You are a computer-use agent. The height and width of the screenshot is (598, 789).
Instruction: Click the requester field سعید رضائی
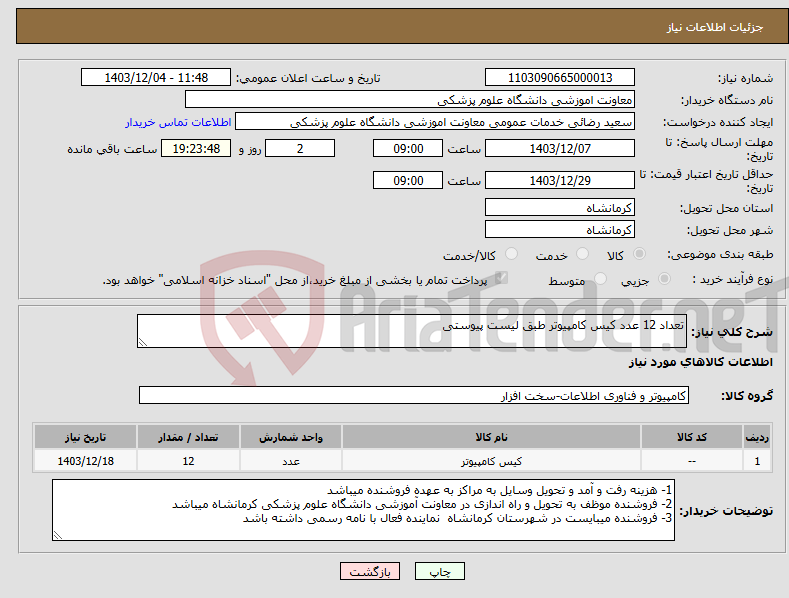pos(435,122)
